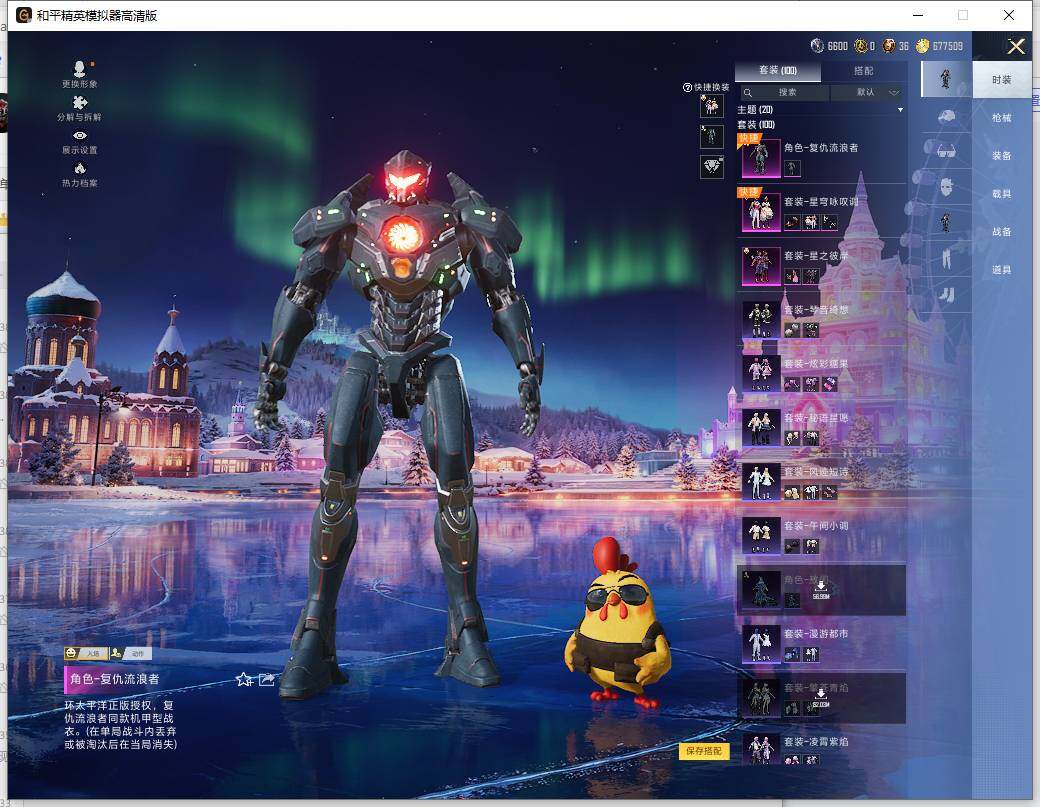This screenshot has height=807, width=1040.
Task: Open the 载具 vehicles category
Action: (1002, 194)
